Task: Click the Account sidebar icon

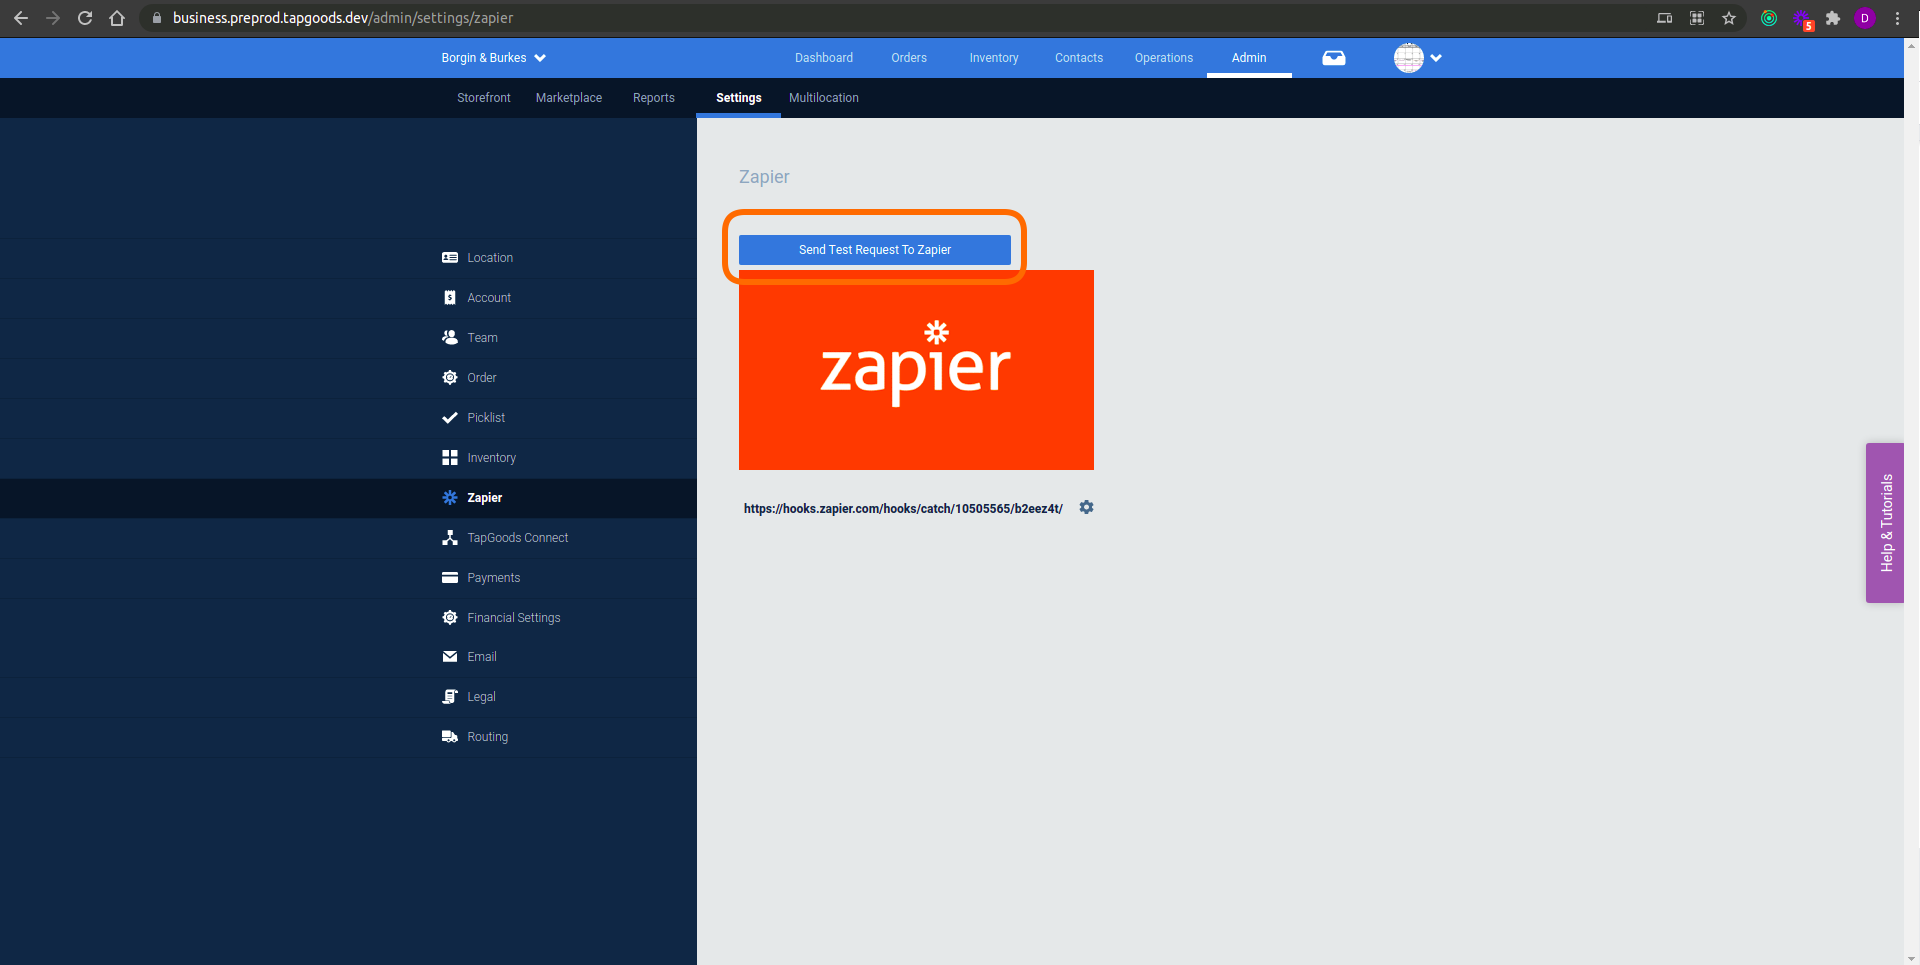Action: [450, 298]
